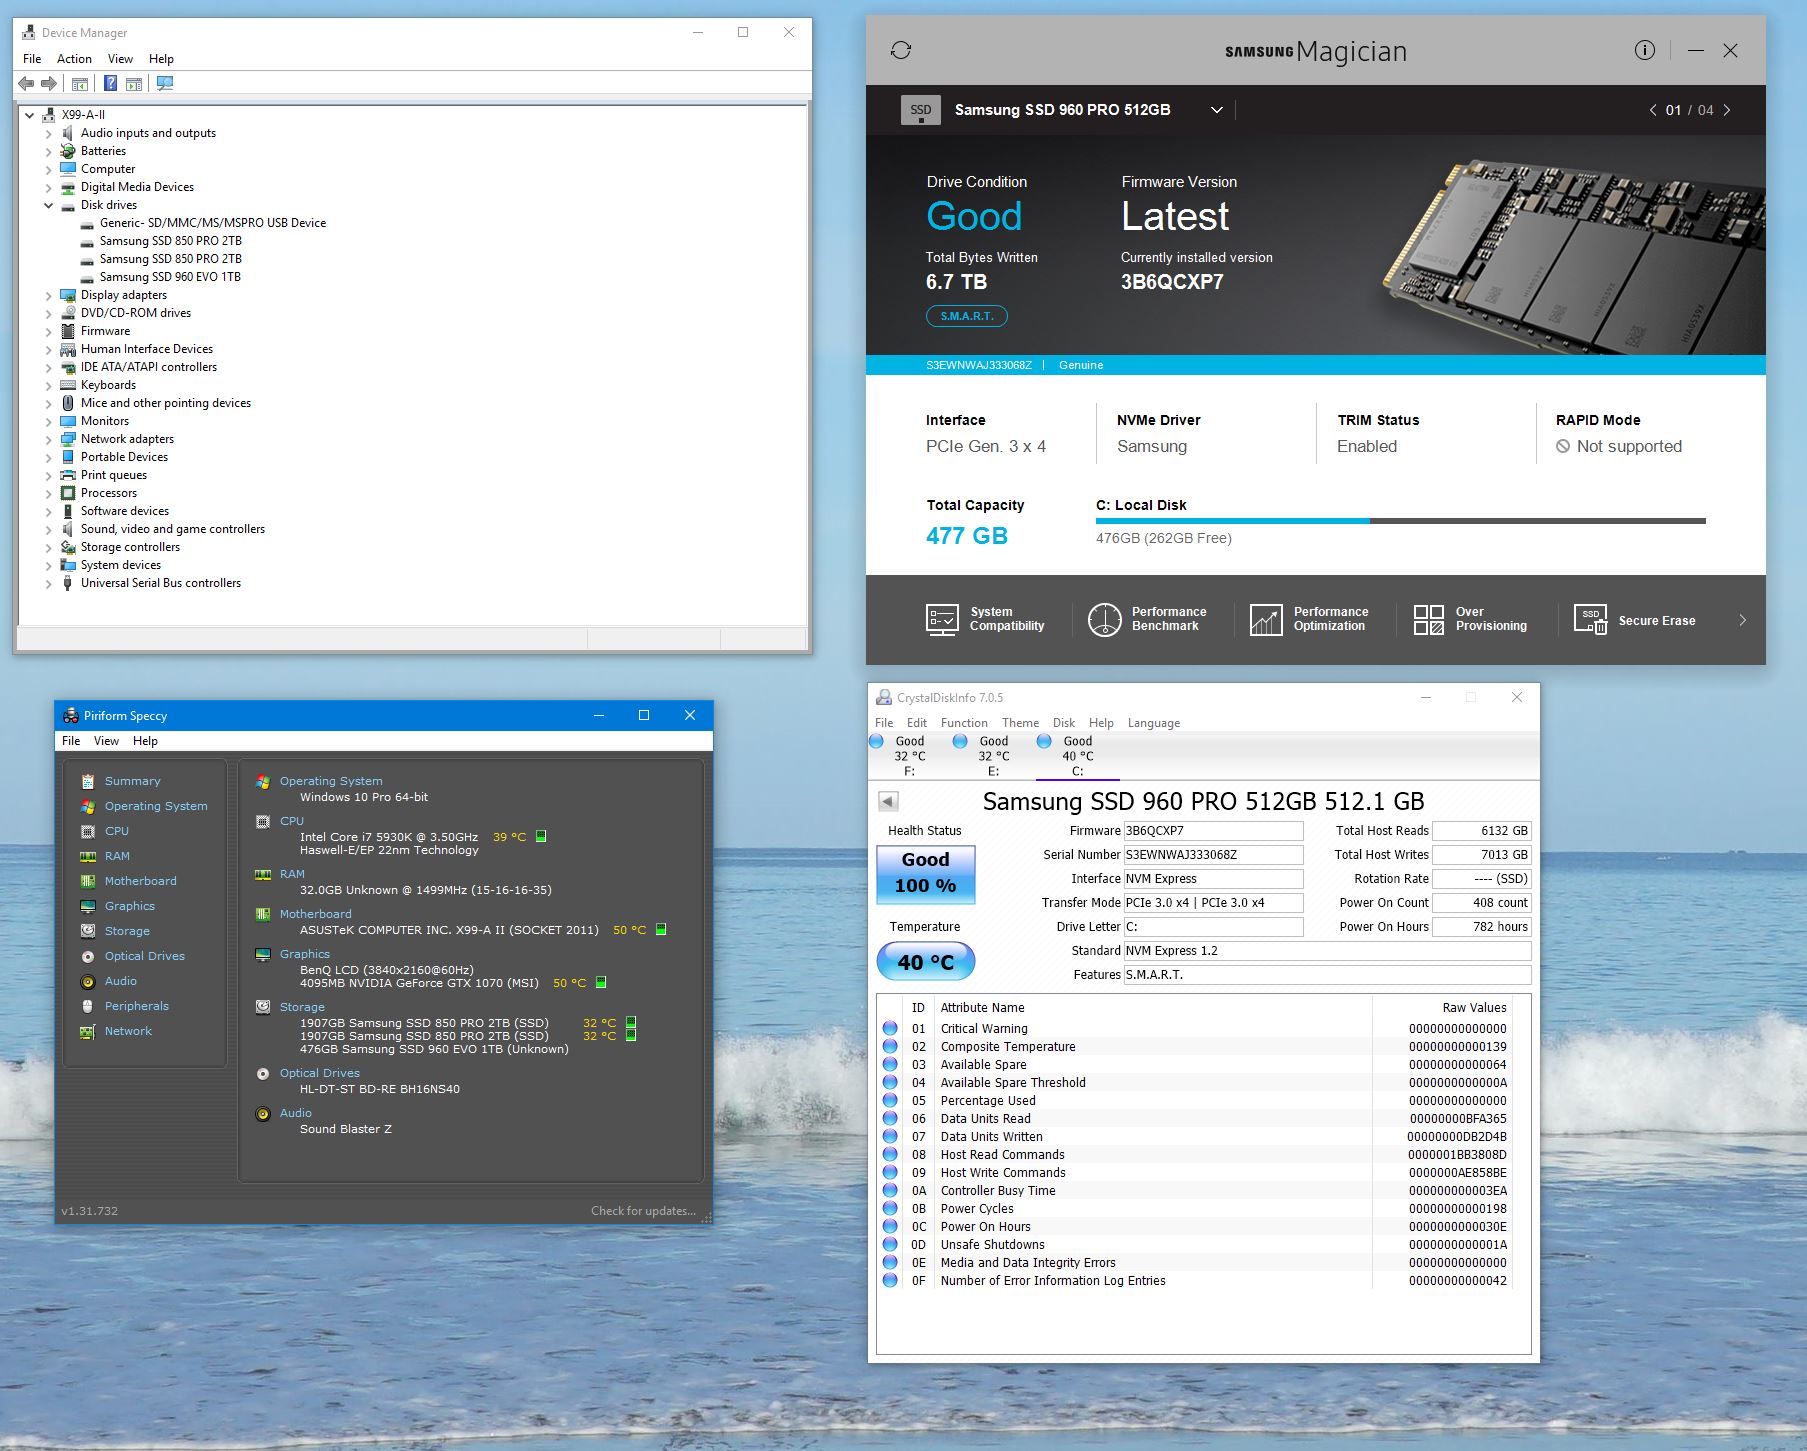Click Check for updates in Speccy

[x=643, y=1211]
